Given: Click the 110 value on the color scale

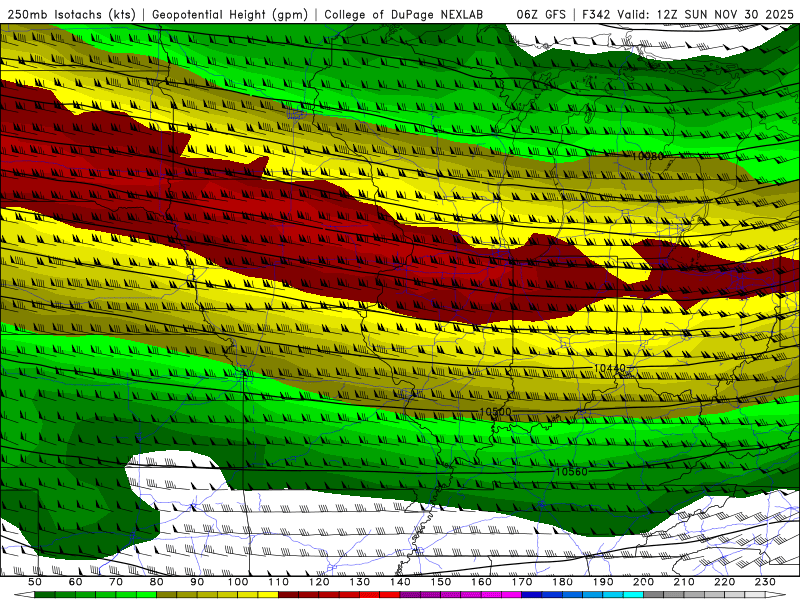Looking at the screenshot, I should (x=279, y=582).
